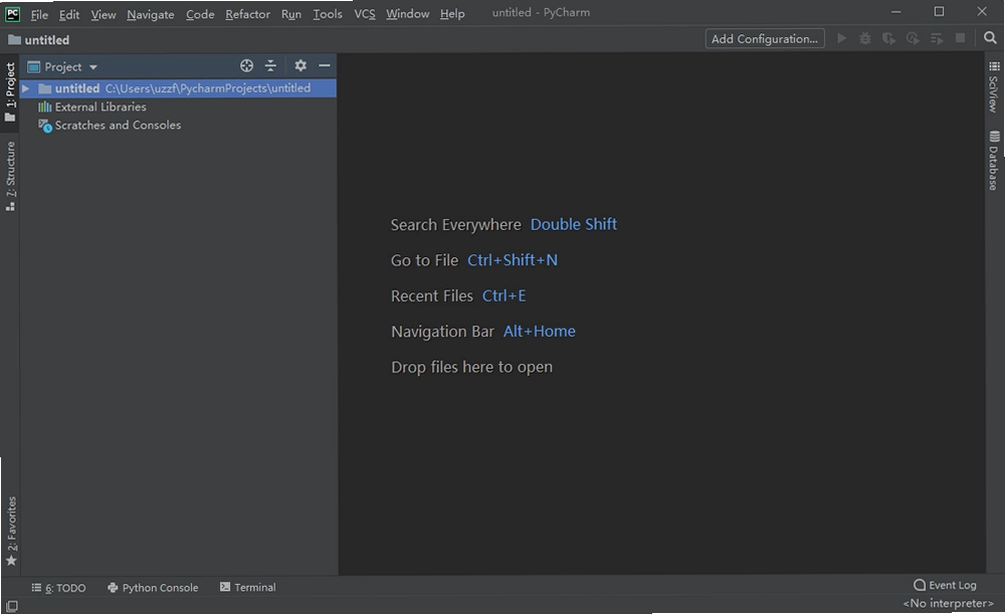Open the SciView side tab
The height and width of the screenshot is (614, 1005).
click(x=994, y=87)
